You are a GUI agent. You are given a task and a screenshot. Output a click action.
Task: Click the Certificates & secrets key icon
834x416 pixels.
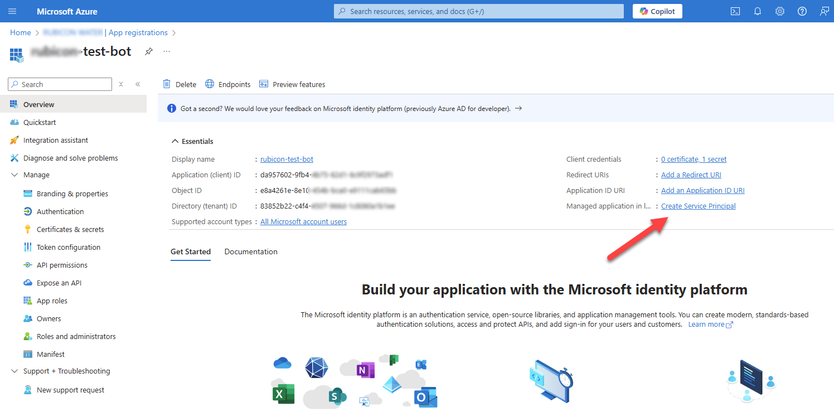pyautogui.click(x=28, y=229)
